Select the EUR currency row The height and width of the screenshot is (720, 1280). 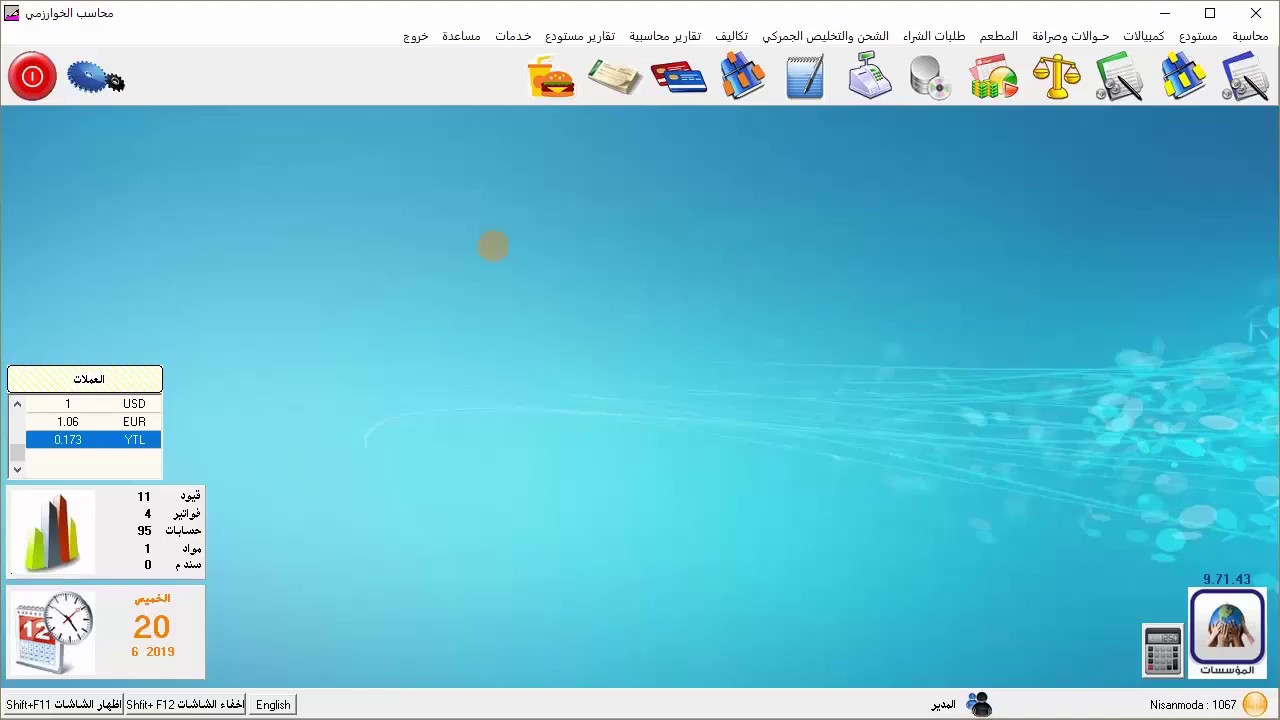(x=93, y=422)
